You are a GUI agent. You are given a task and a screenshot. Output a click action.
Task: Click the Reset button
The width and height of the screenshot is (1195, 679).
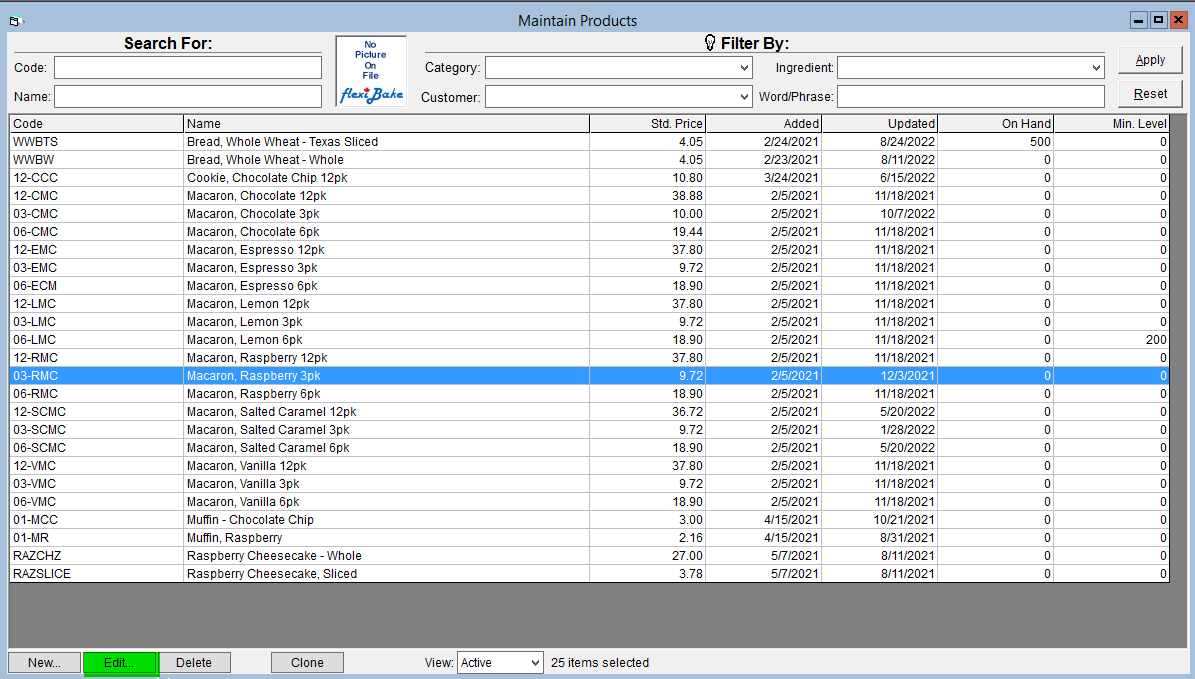pyautogui.click(x=1150, y=94)
